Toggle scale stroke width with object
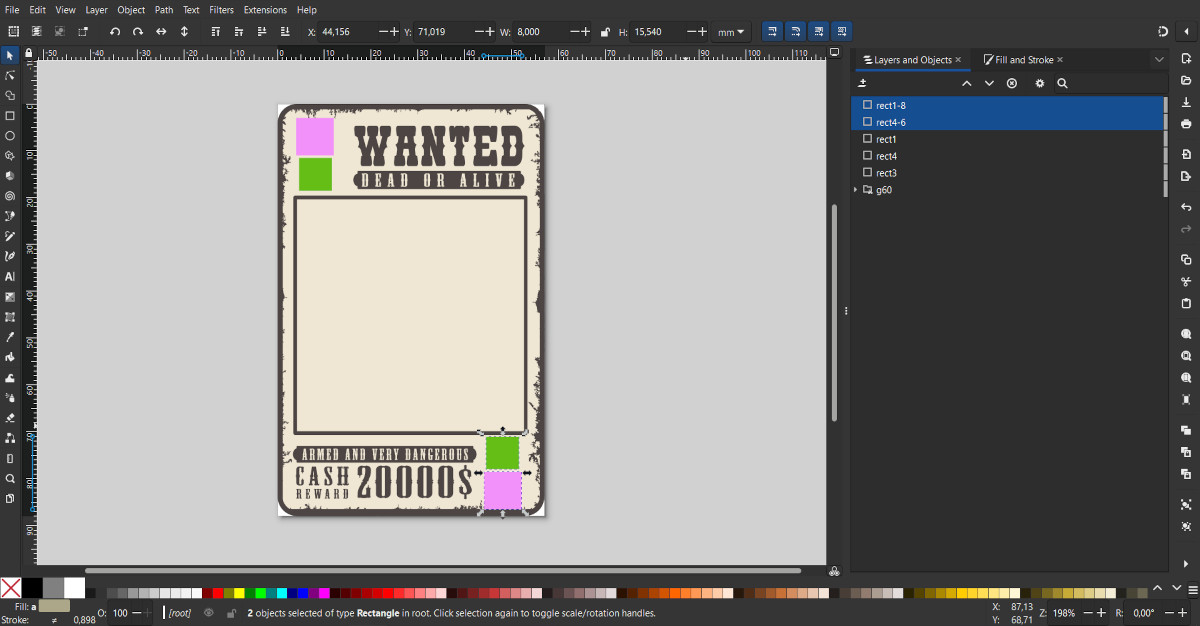 tap(770, 32)
